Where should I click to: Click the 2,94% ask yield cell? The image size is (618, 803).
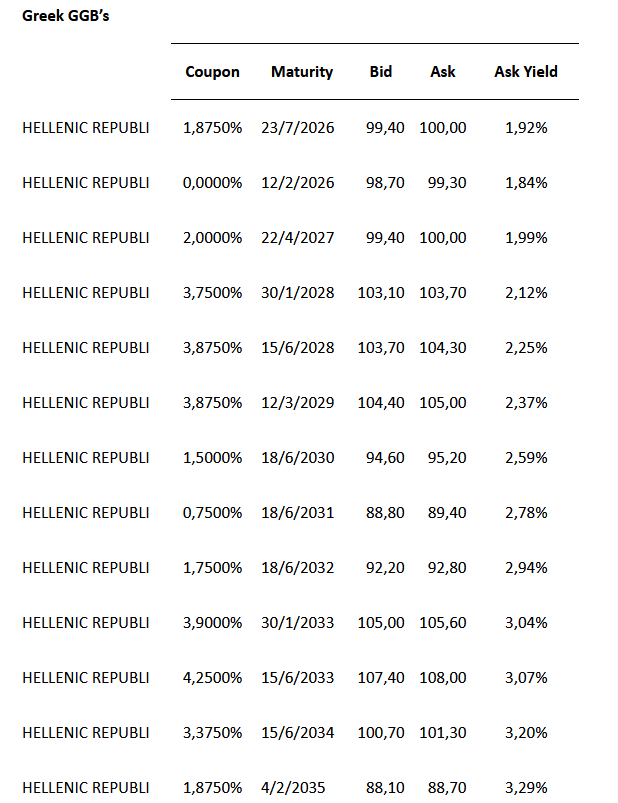526,568
